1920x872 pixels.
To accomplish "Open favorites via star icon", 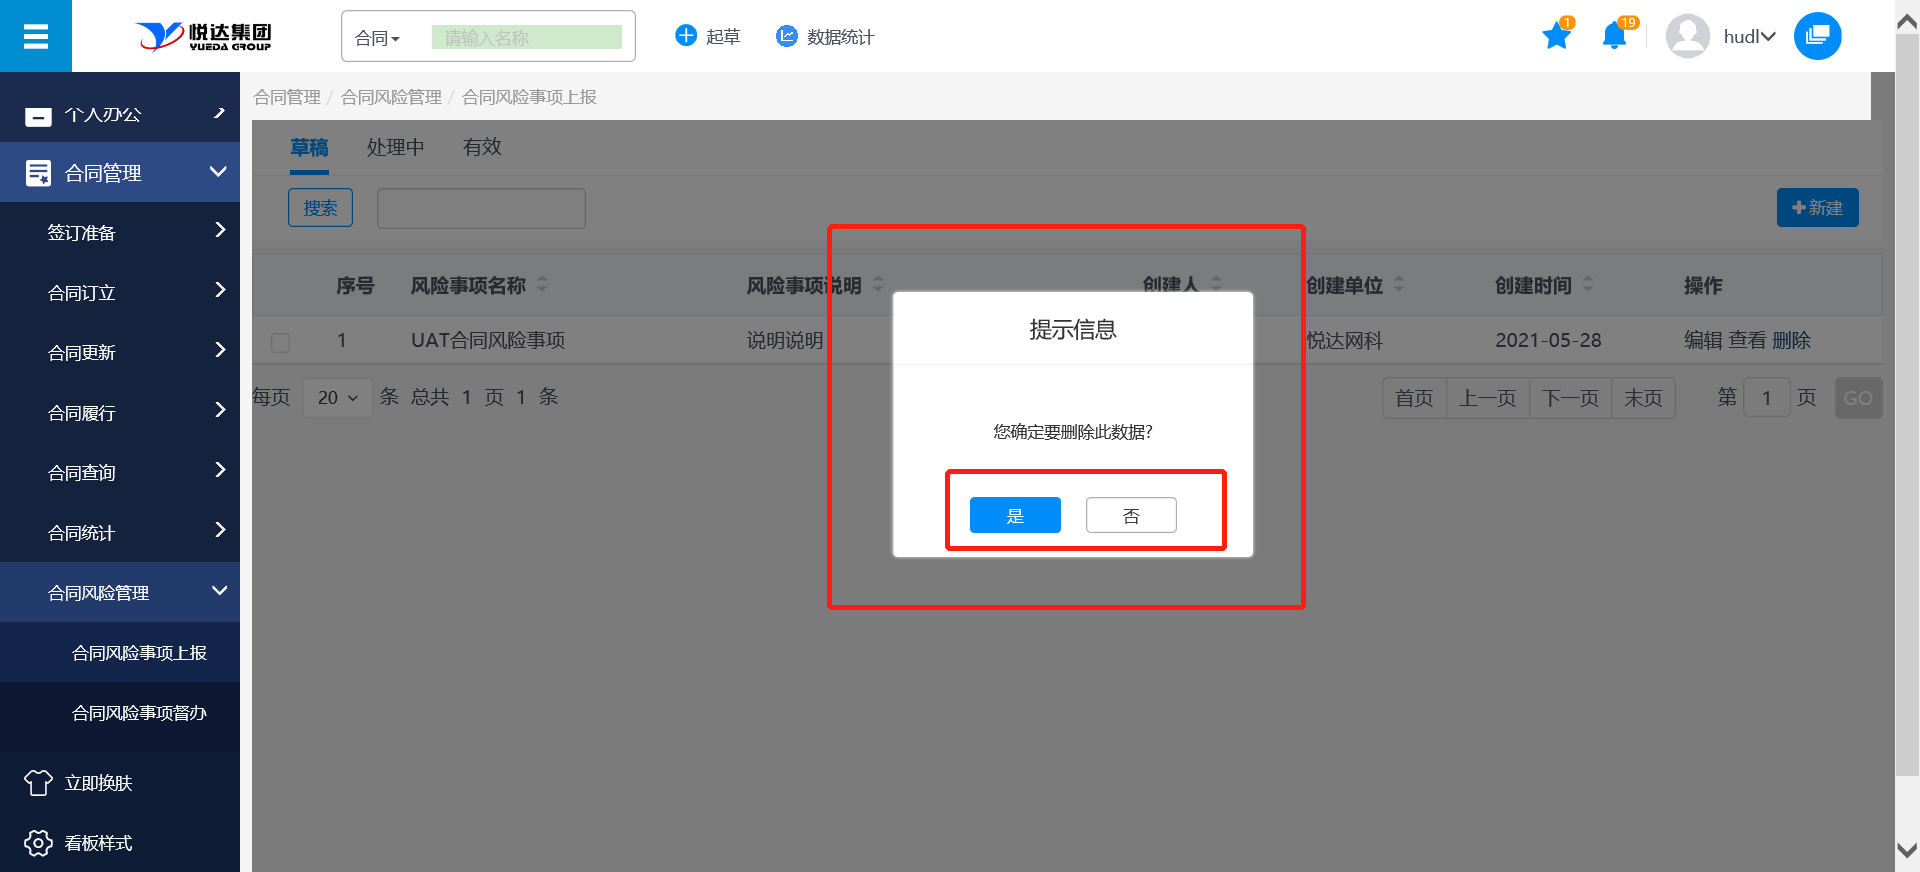I will tap(1556, 37).
